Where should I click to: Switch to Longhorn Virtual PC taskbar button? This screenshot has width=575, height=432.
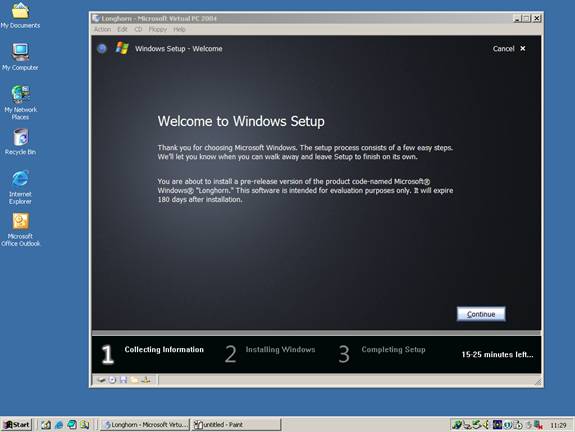[x=145, y=425]
